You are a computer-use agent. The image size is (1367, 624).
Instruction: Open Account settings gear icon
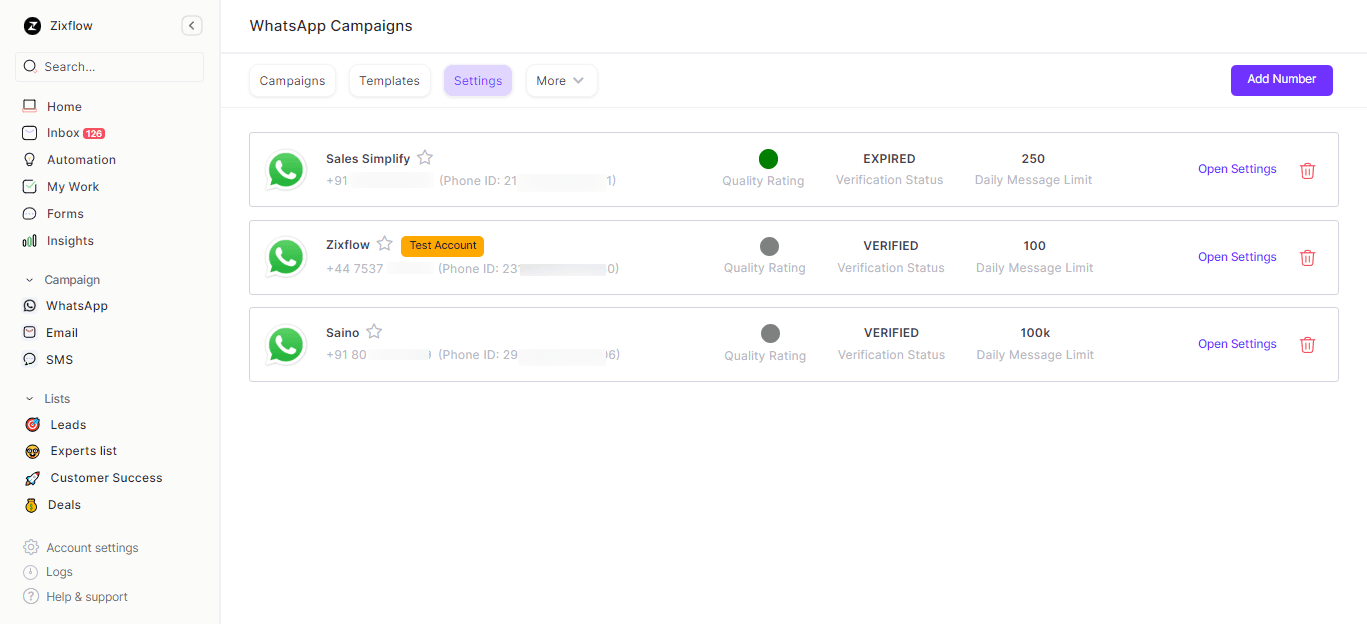[31, 548]
